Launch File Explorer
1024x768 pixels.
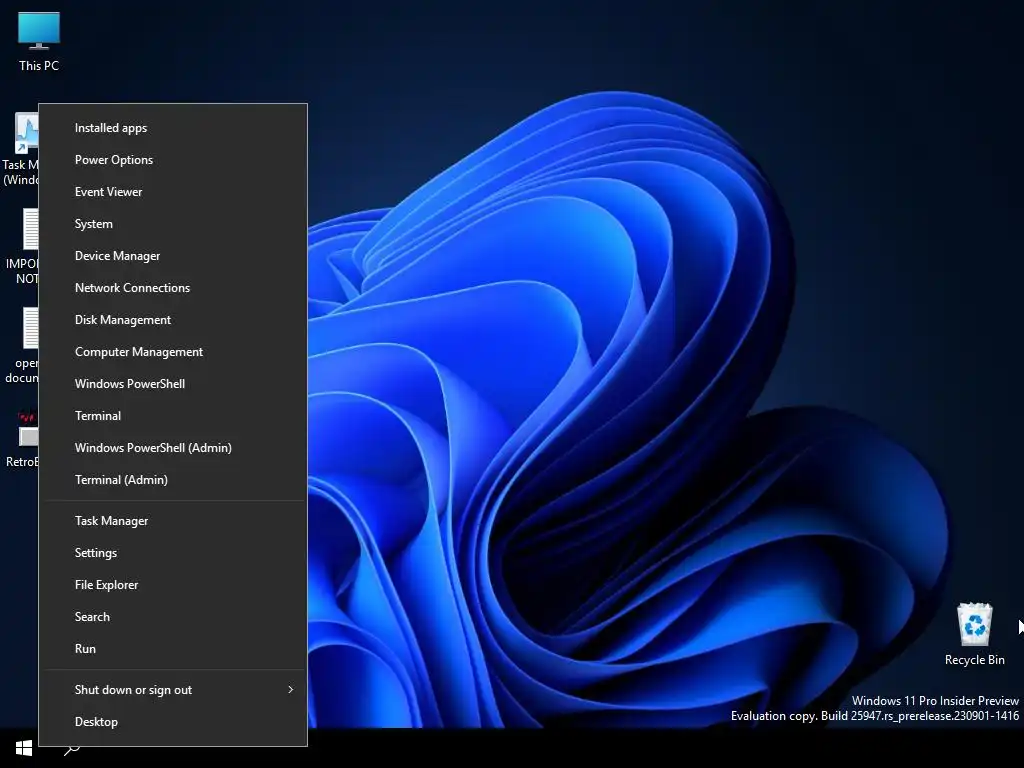(173, 585)
